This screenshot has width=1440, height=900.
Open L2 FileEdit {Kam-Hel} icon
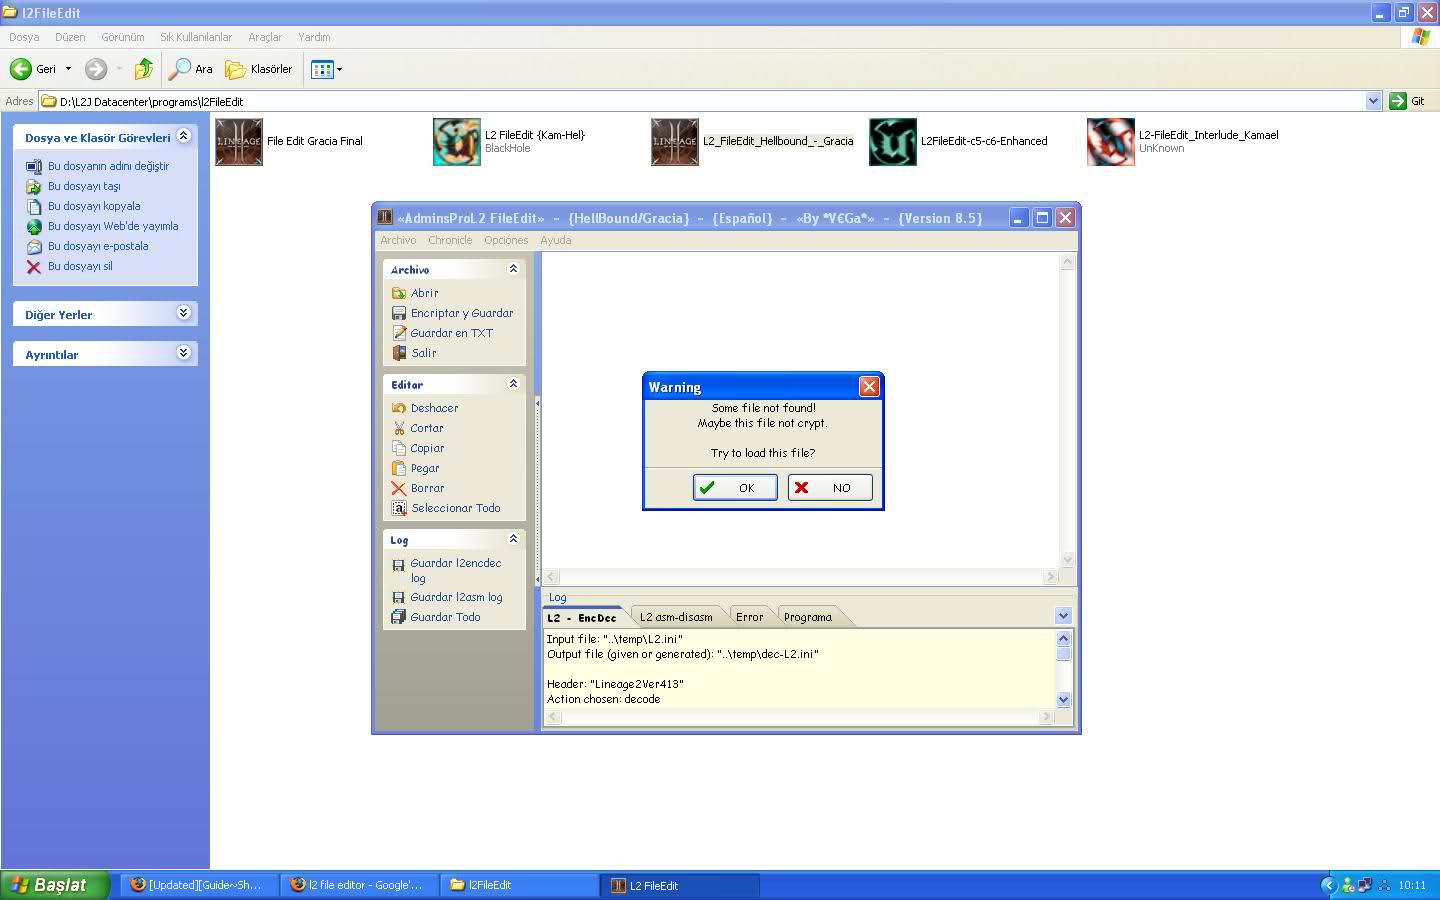[x=457, y=141]
